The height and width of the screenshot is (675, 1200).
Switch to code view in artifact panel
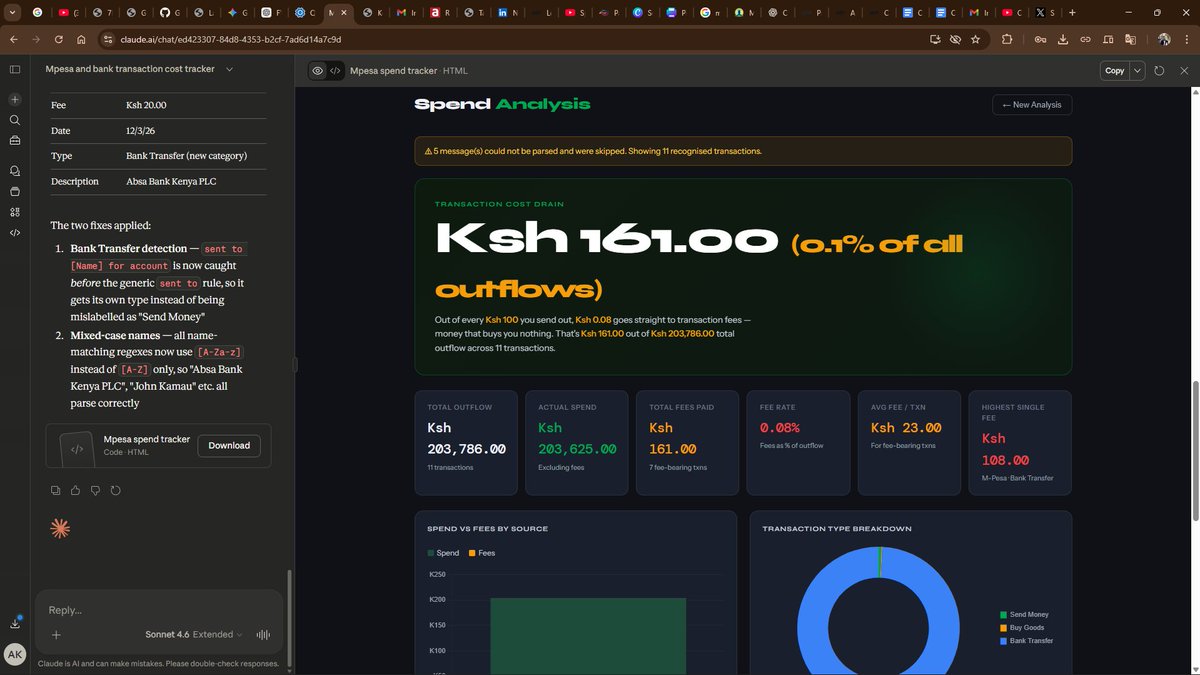click(x=335, y=71)
